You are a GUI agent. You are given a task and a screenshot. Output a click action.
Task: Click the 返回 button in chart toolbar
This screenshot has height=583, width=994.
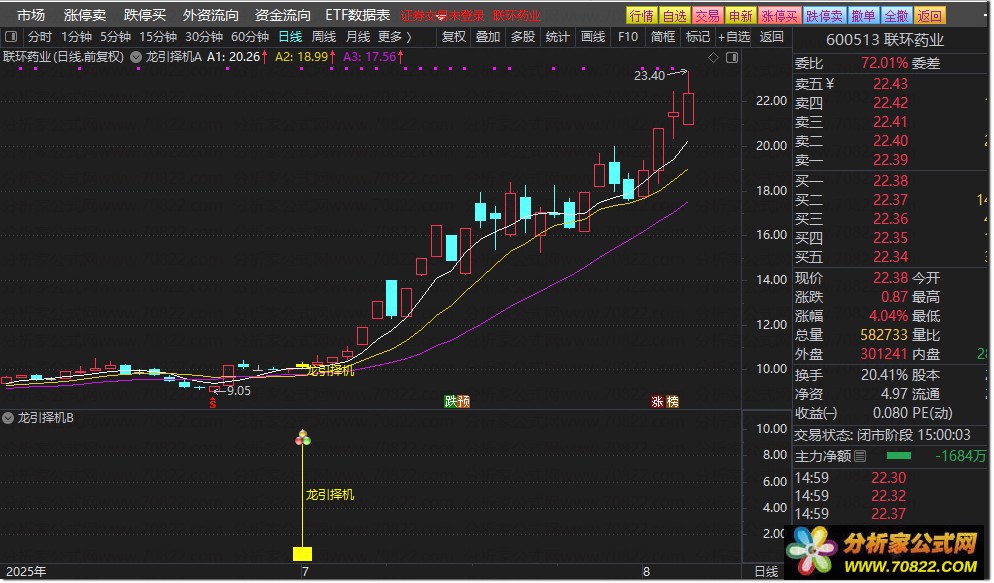point(771,37)
